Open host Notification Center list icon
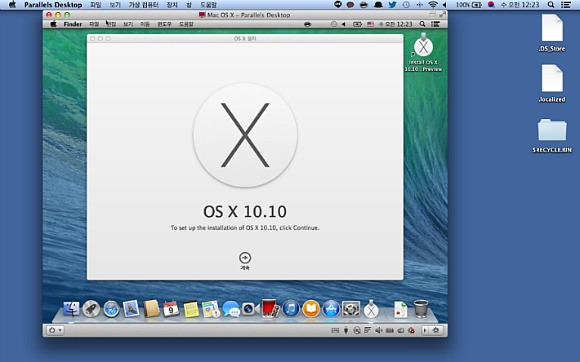Viewport: 580px width, 362px height. [x=566, y=5]
